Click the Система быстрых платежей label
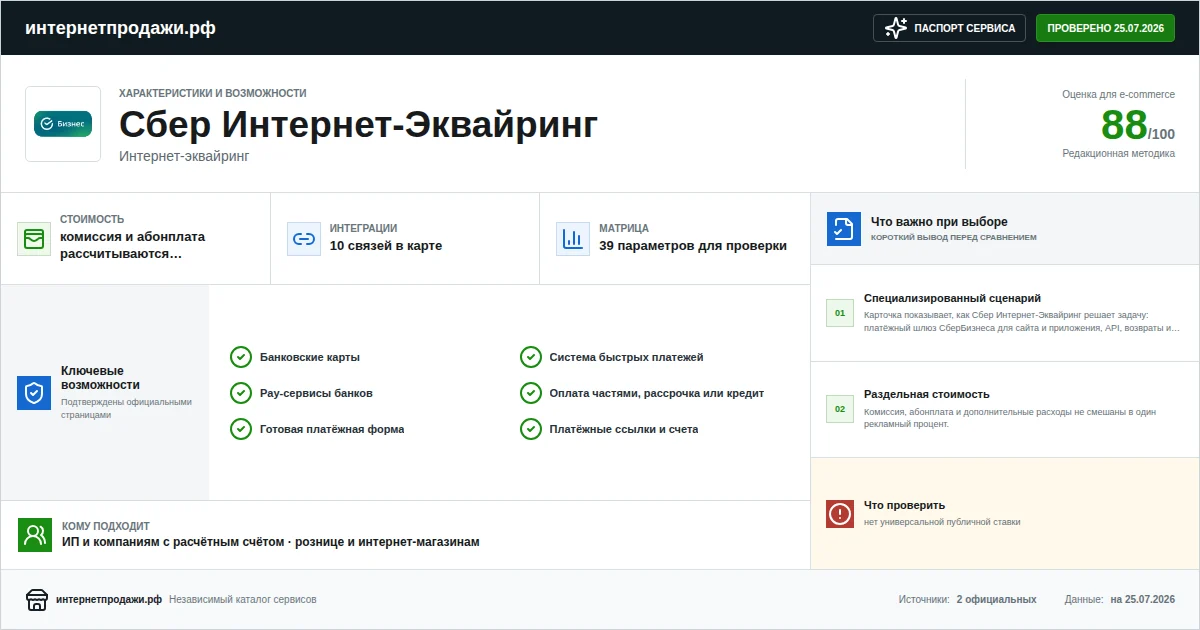Viewport: 1200px width, 630px height. [627, 357]
